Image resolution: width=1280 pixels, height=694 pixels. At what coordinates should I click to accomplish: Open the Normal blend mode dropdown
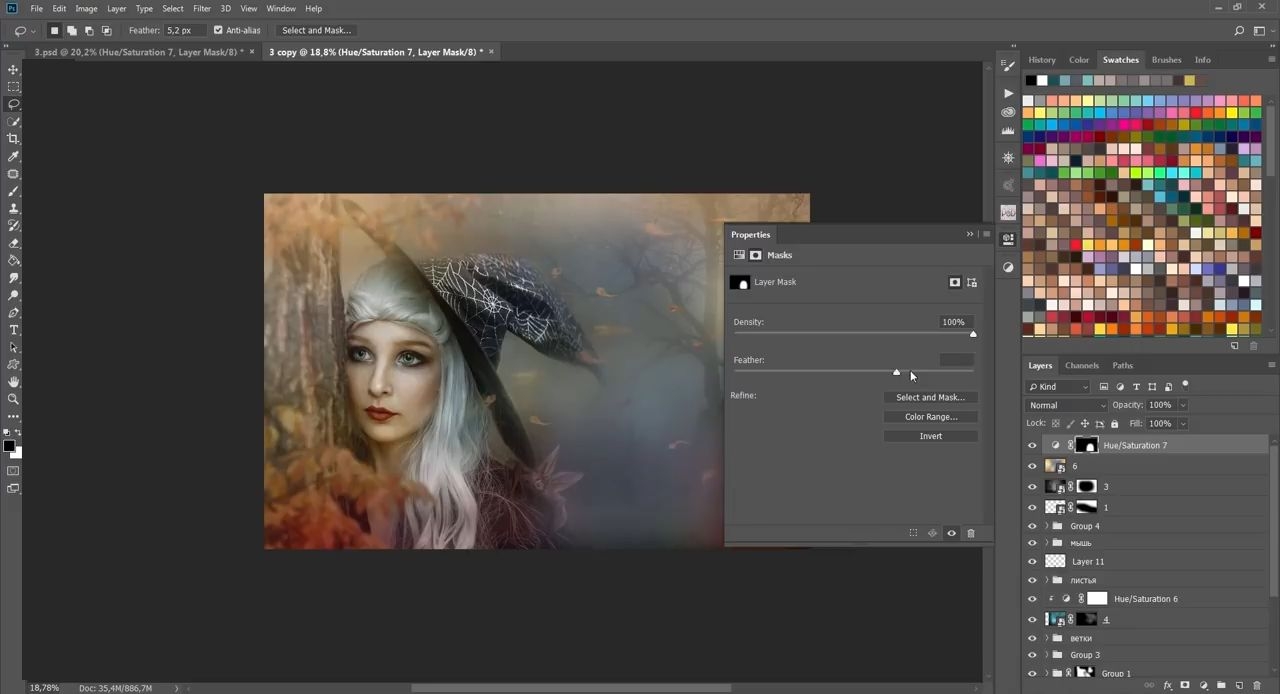pyautogui.click(x=1067, y=405)
